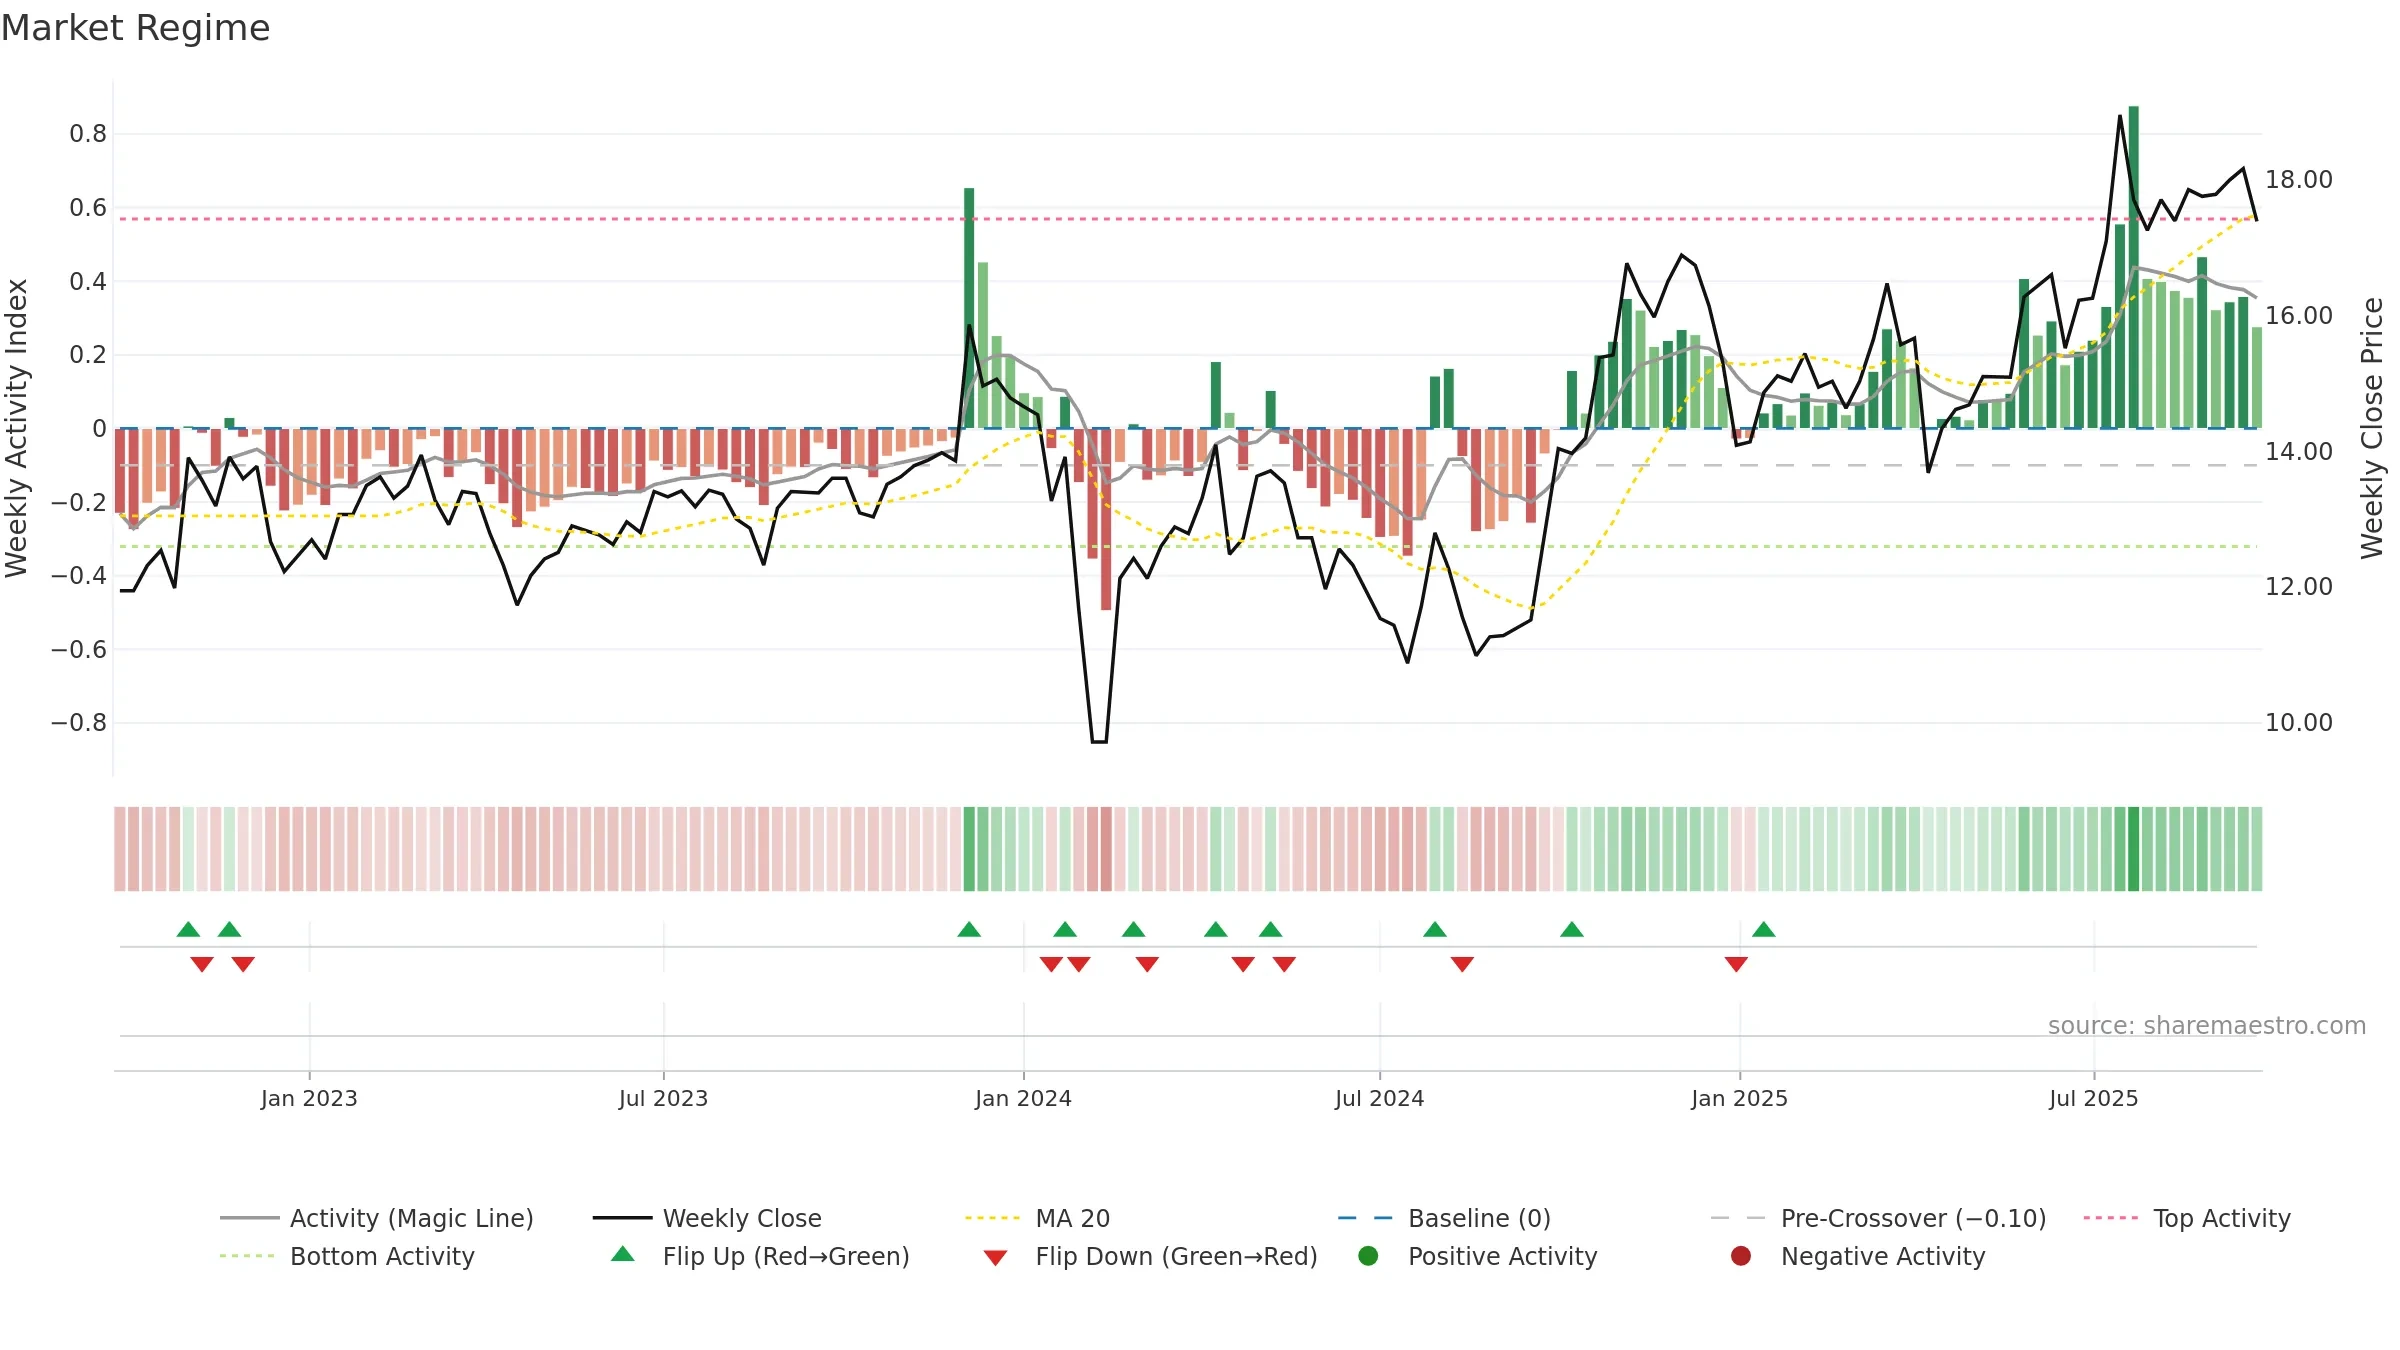Click the 10.00 price tick label
2400x1350 pixels.
tap(2298, 723)
